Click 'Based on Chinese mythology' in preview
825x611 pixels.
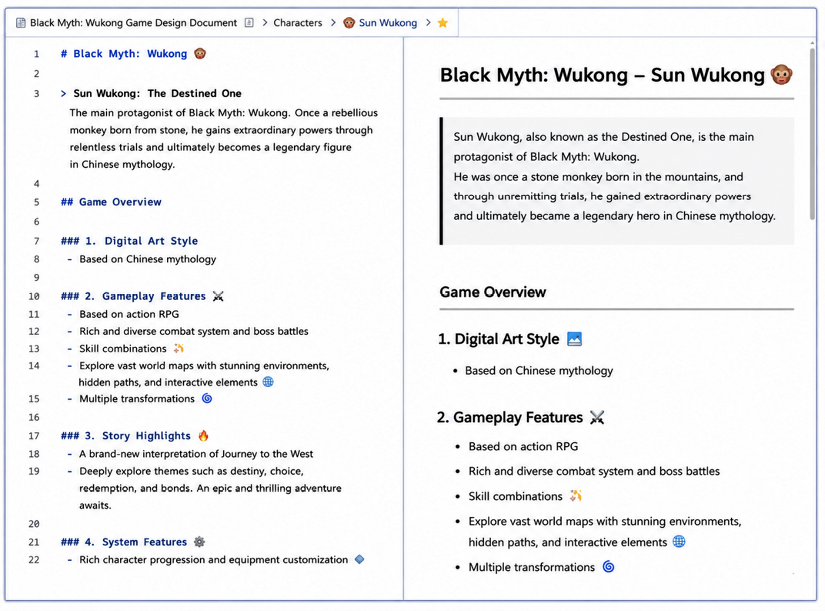tap(539, 370)
